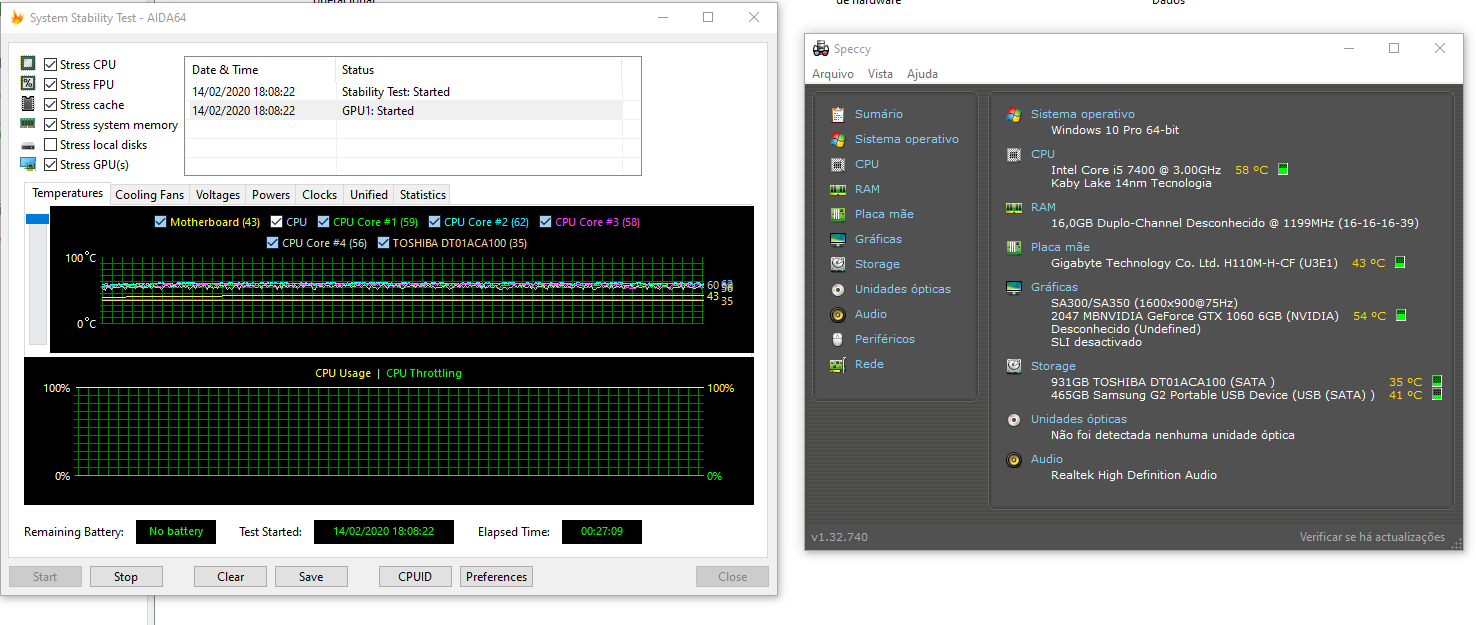The width and height of the screenshot is (1476, 625).
Task: Enable Stress local disks checkbox
Action: (x=51, y=144)
